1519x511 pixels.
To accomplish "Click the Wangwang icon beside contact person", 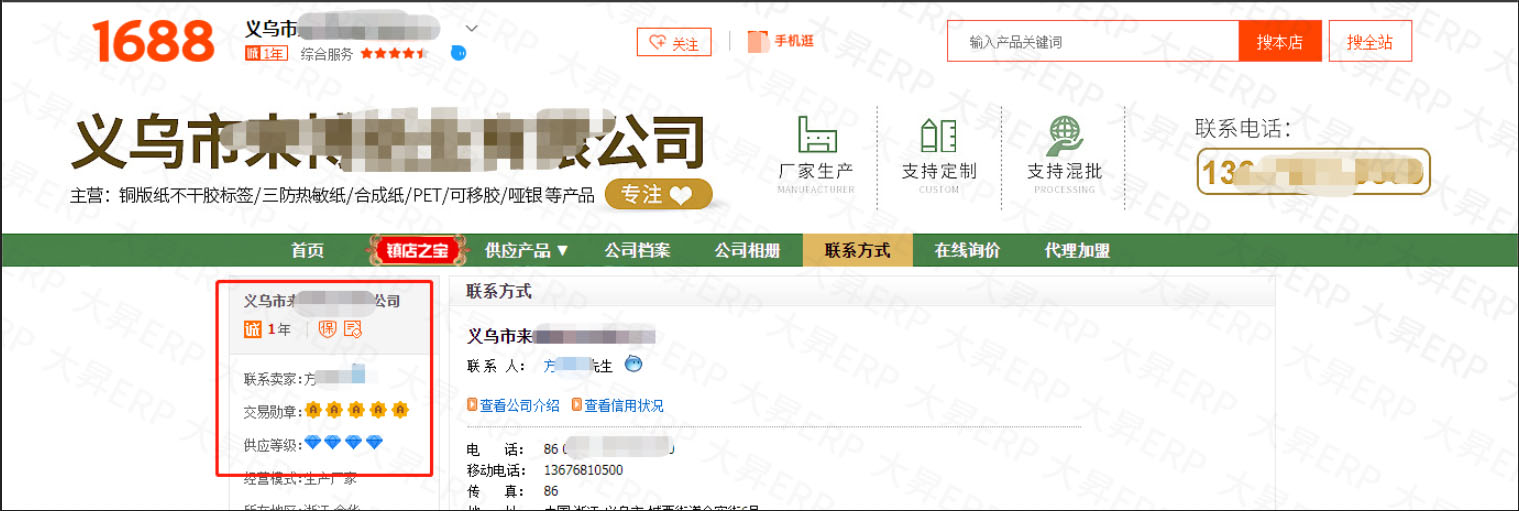I will tap(633, 364).
